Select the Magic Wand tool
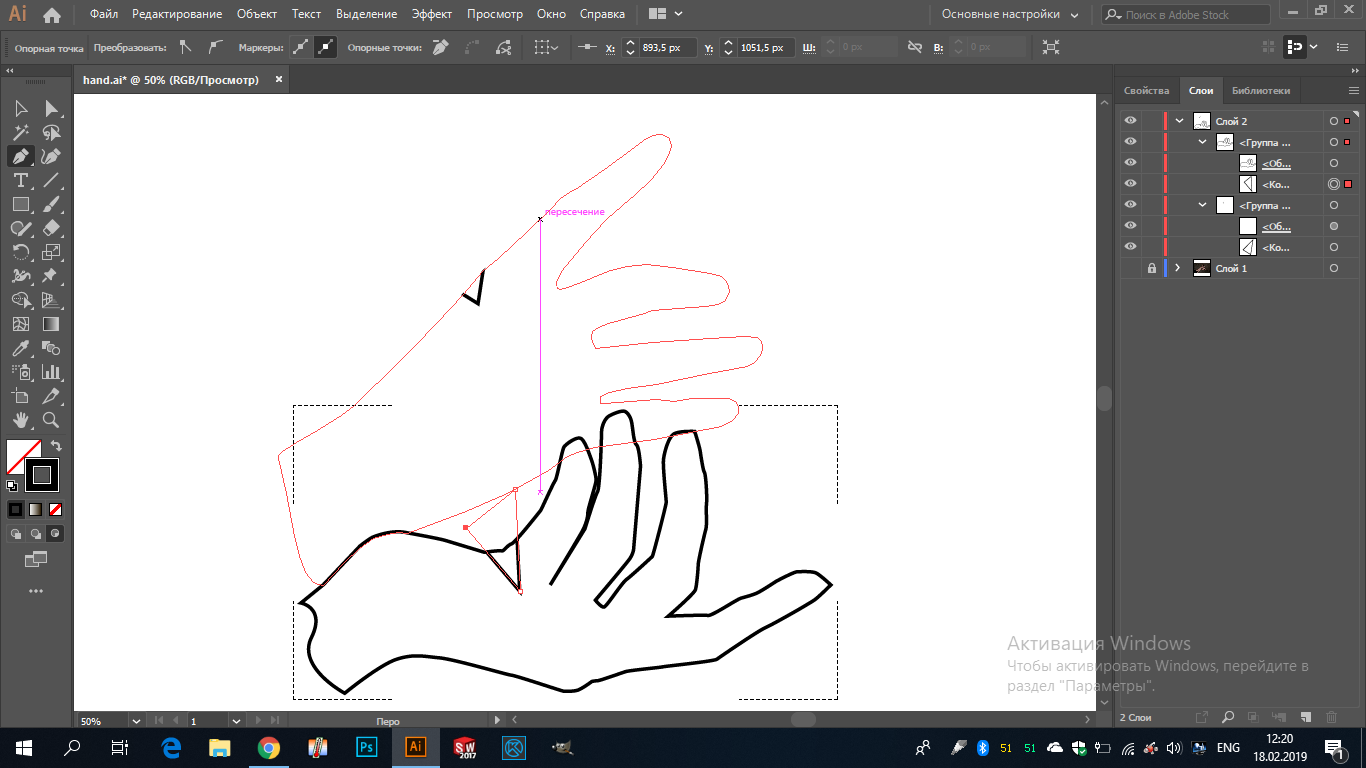Screen dimensions: 1366x768 tap(21, 132)
